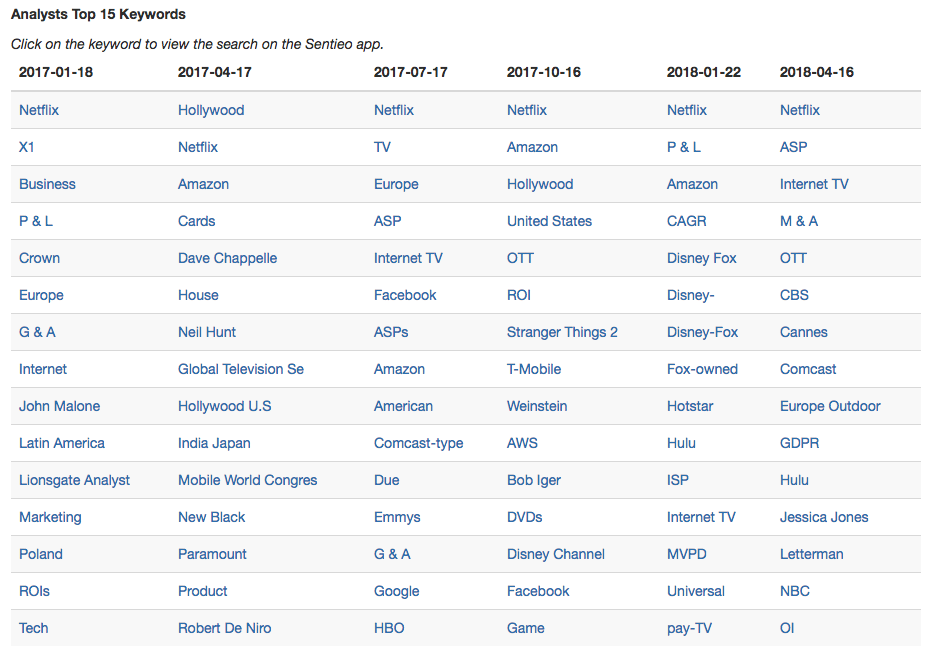Open the Europe Outdoor keyword

click(x=830, y=406)
